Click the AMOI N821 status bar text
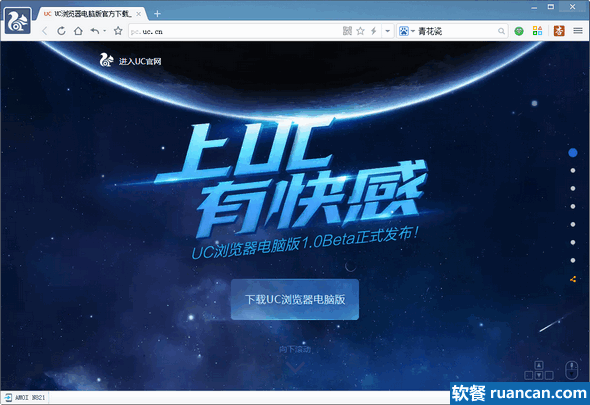The image size is (590, 405). click(30, 397)
